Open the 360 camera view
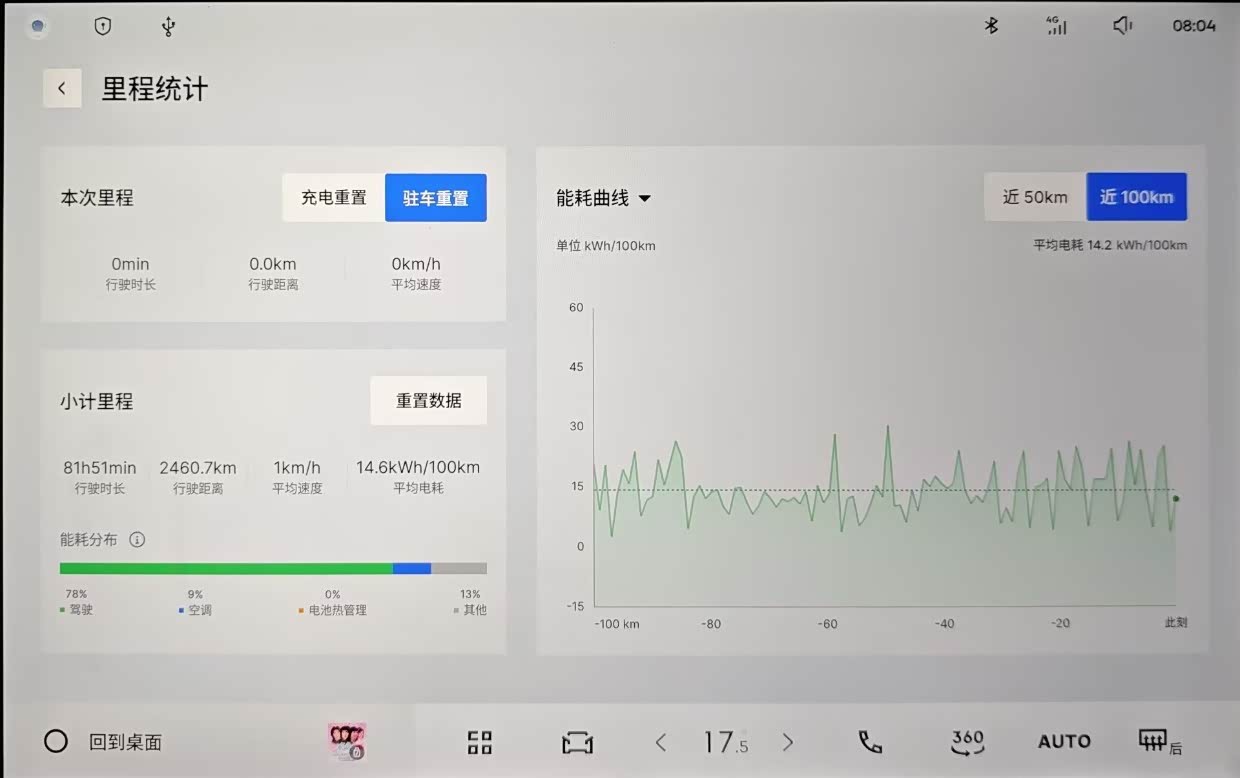The height and width of the screenshot is (778, 1240). coord(967,742)
